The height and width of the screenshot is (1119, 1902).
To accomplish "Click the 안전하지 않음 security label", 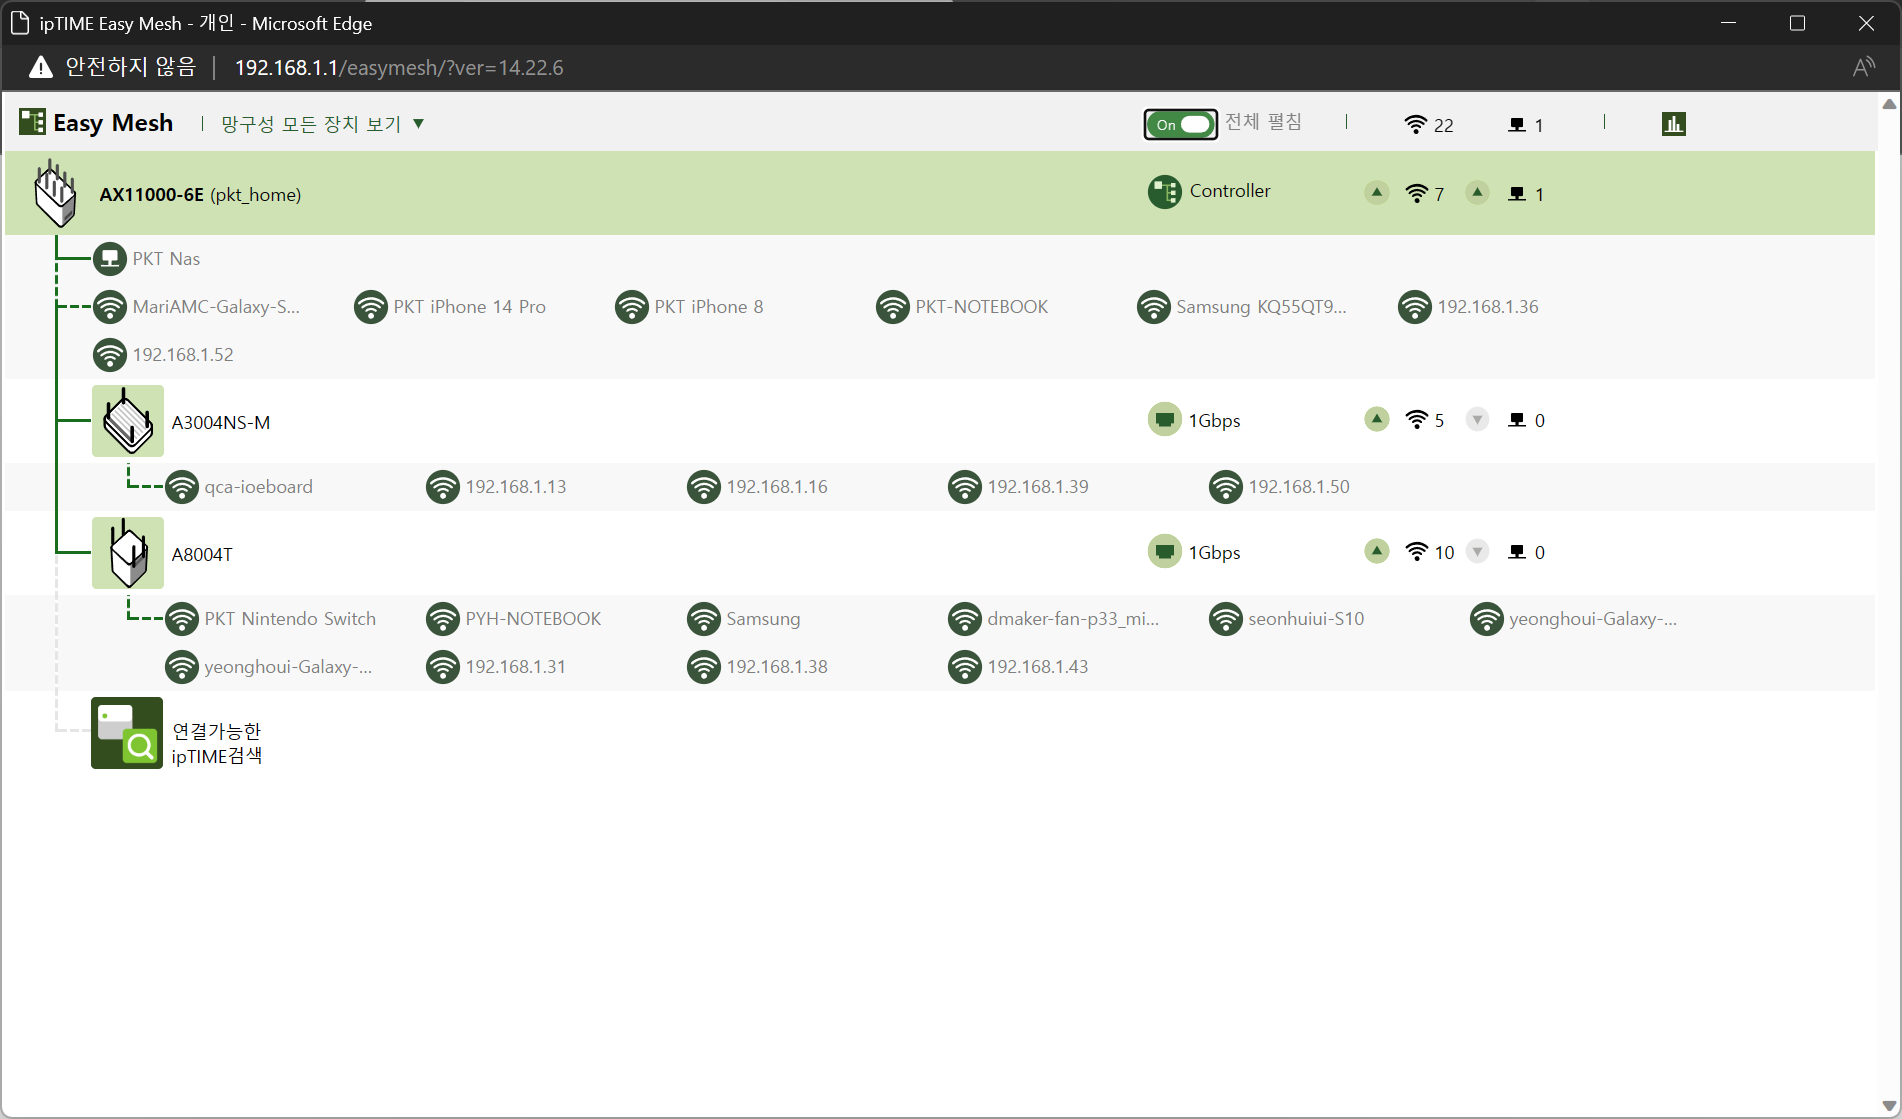I will click(131, 67).
